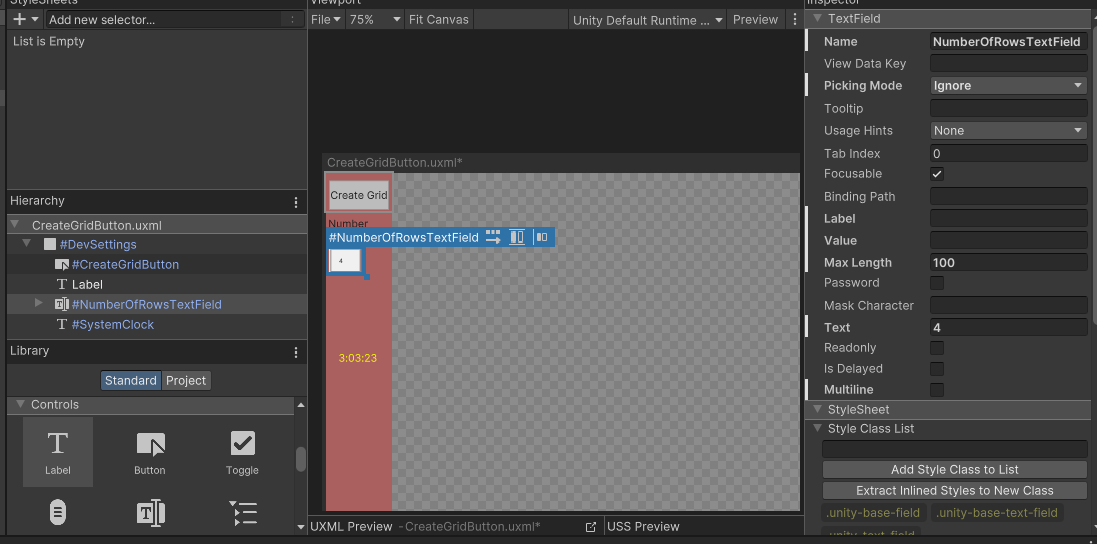The width and height of the screenshot is (1097, 544).
Task: Click the Library scroll up arrow
Action: tap(301, 405)
